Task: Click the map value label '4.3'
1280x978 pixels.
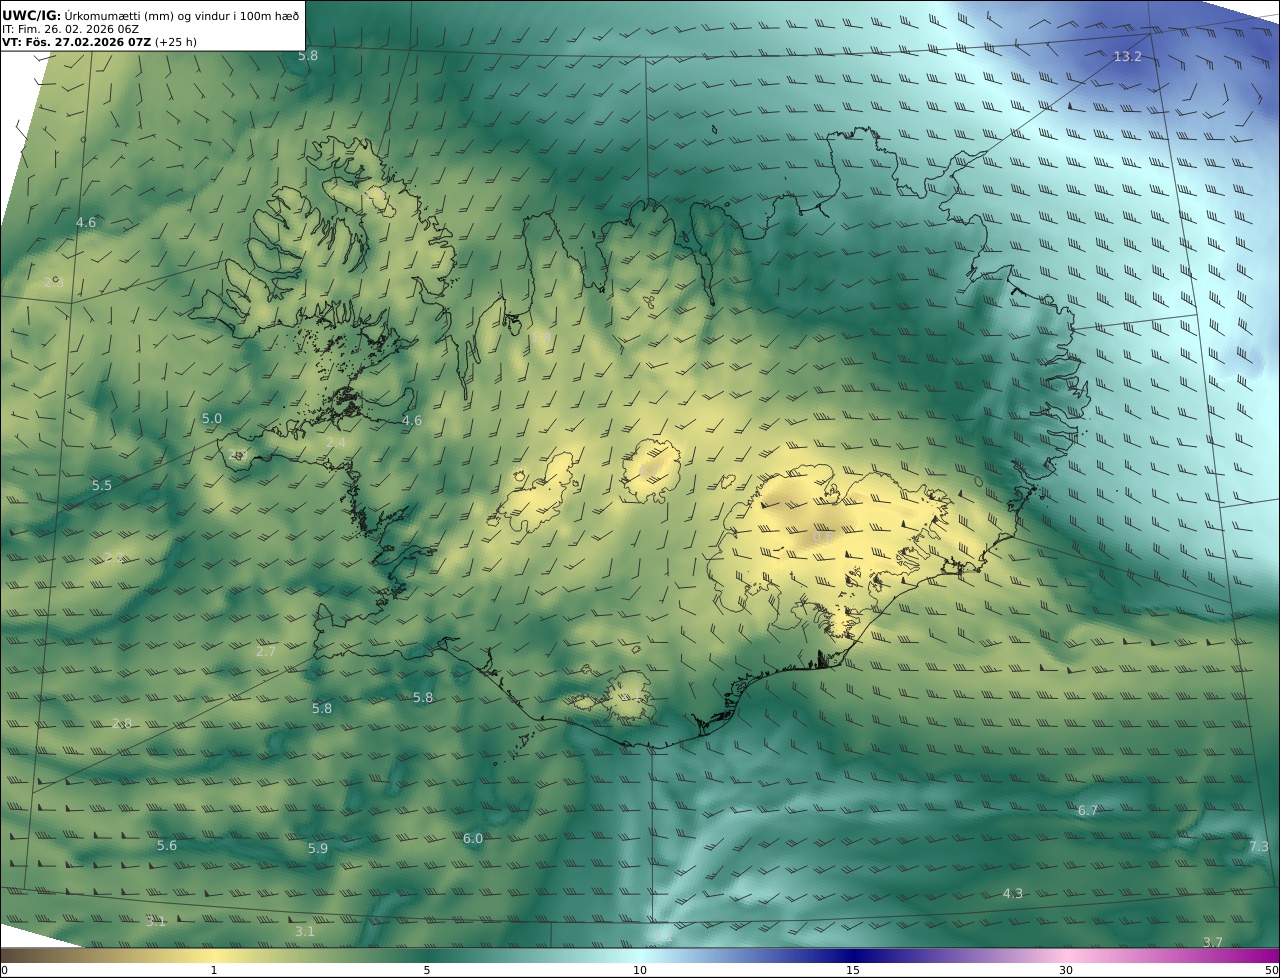Action: 1013,893
